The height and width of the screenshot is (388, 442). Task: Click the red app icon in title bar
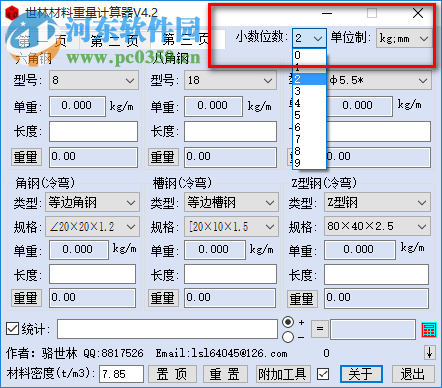point(12,13)
